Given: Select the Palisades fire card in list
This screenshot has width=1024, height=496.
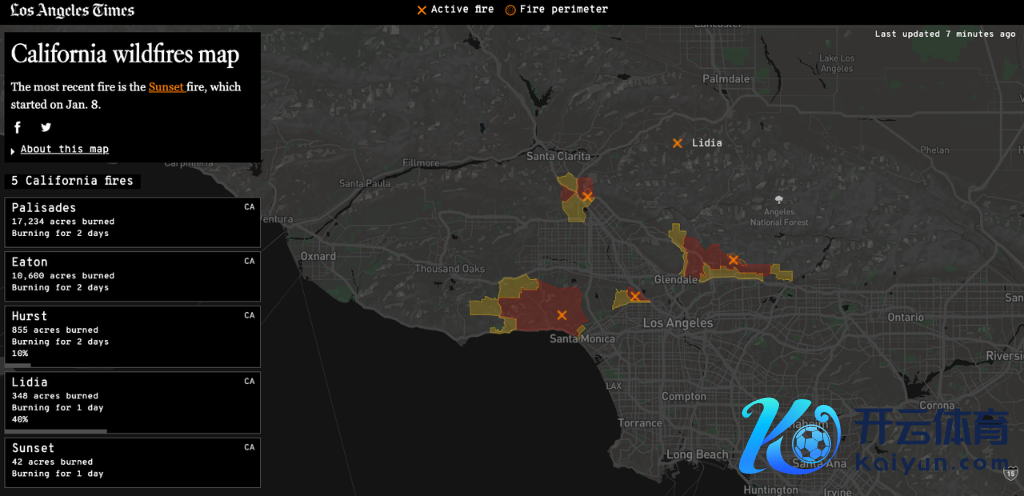Looking at the screenshot, I should pos(132,221).
